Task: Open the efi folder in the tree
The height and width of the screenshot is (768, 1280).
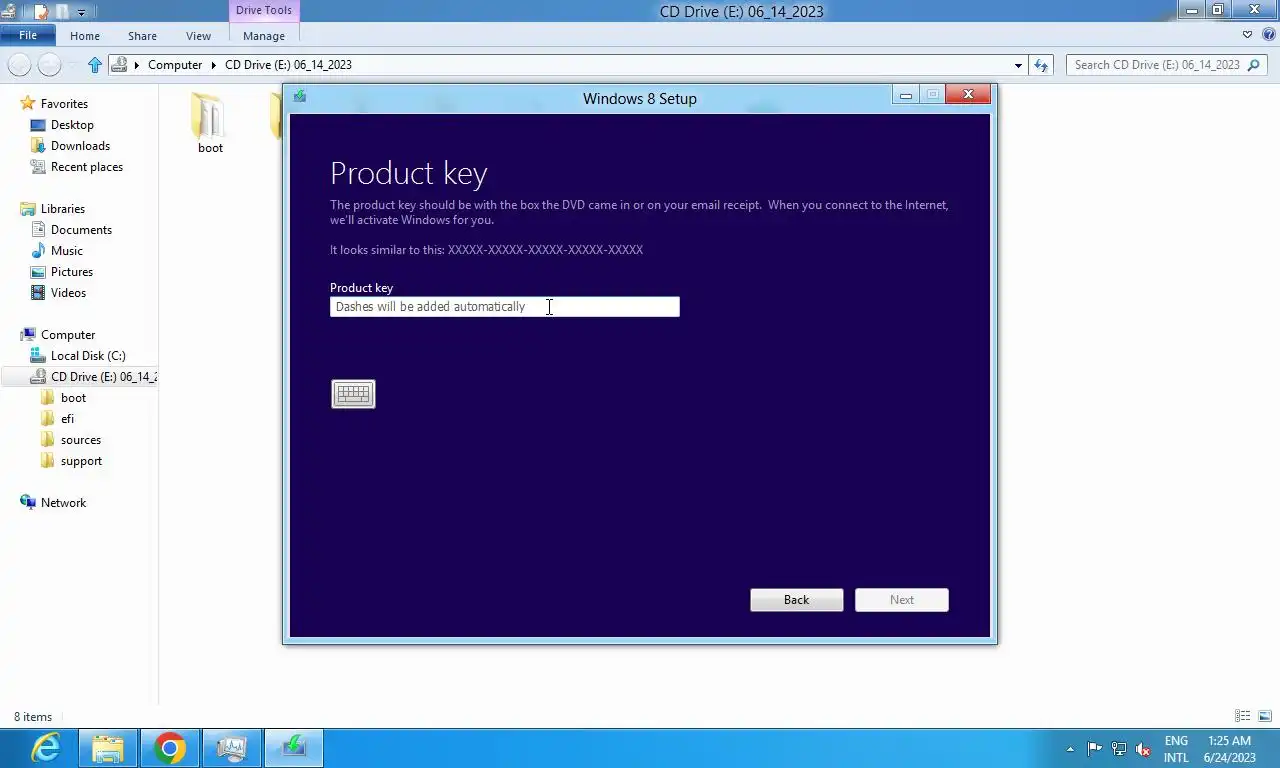Action: [67, 419]
